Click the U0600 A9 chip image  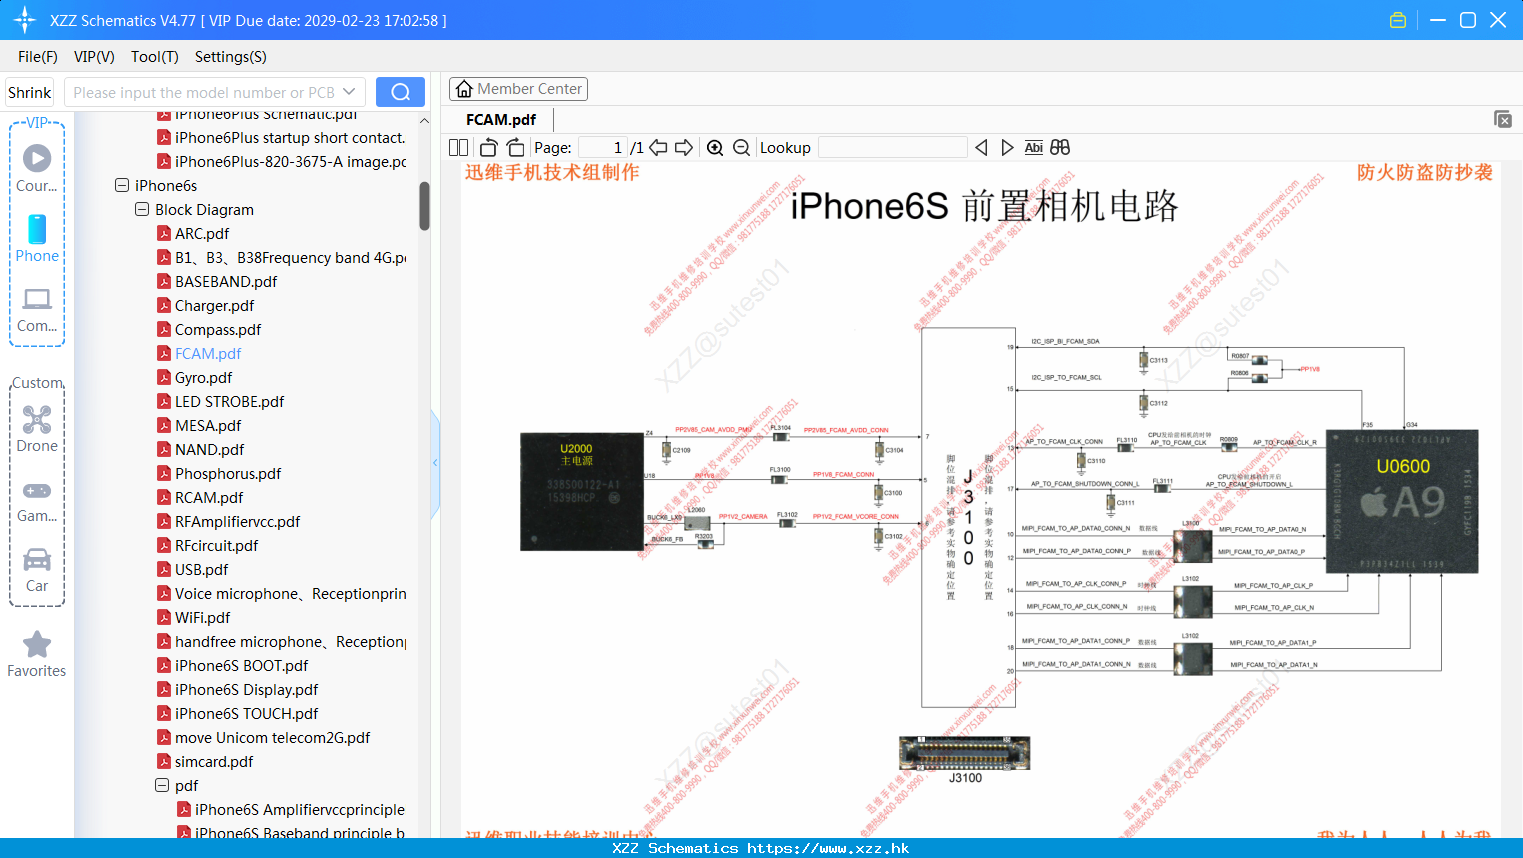(1402, 500)
